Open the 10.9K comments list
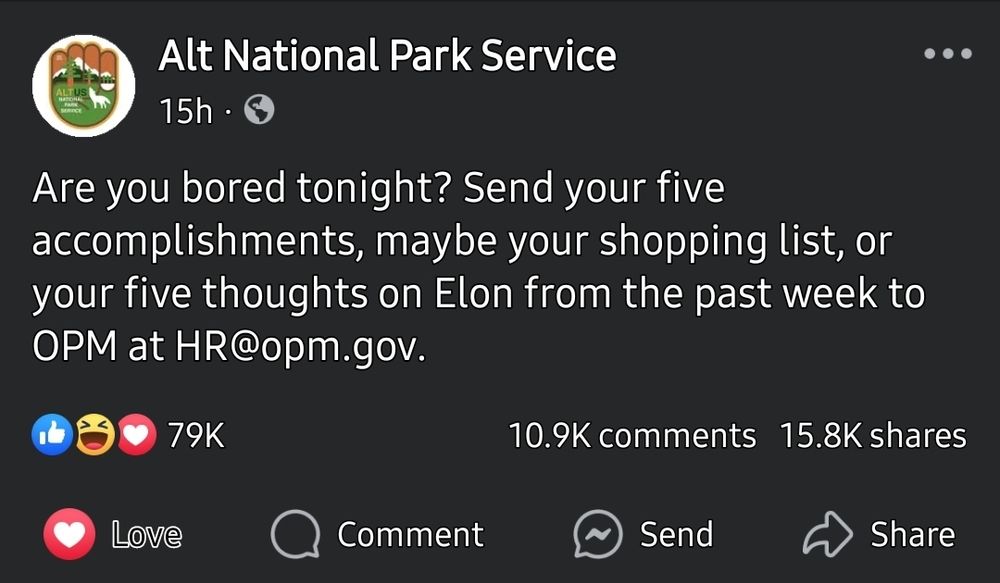Viewport: 1000px width, 583px height. [x=632, y=436]
